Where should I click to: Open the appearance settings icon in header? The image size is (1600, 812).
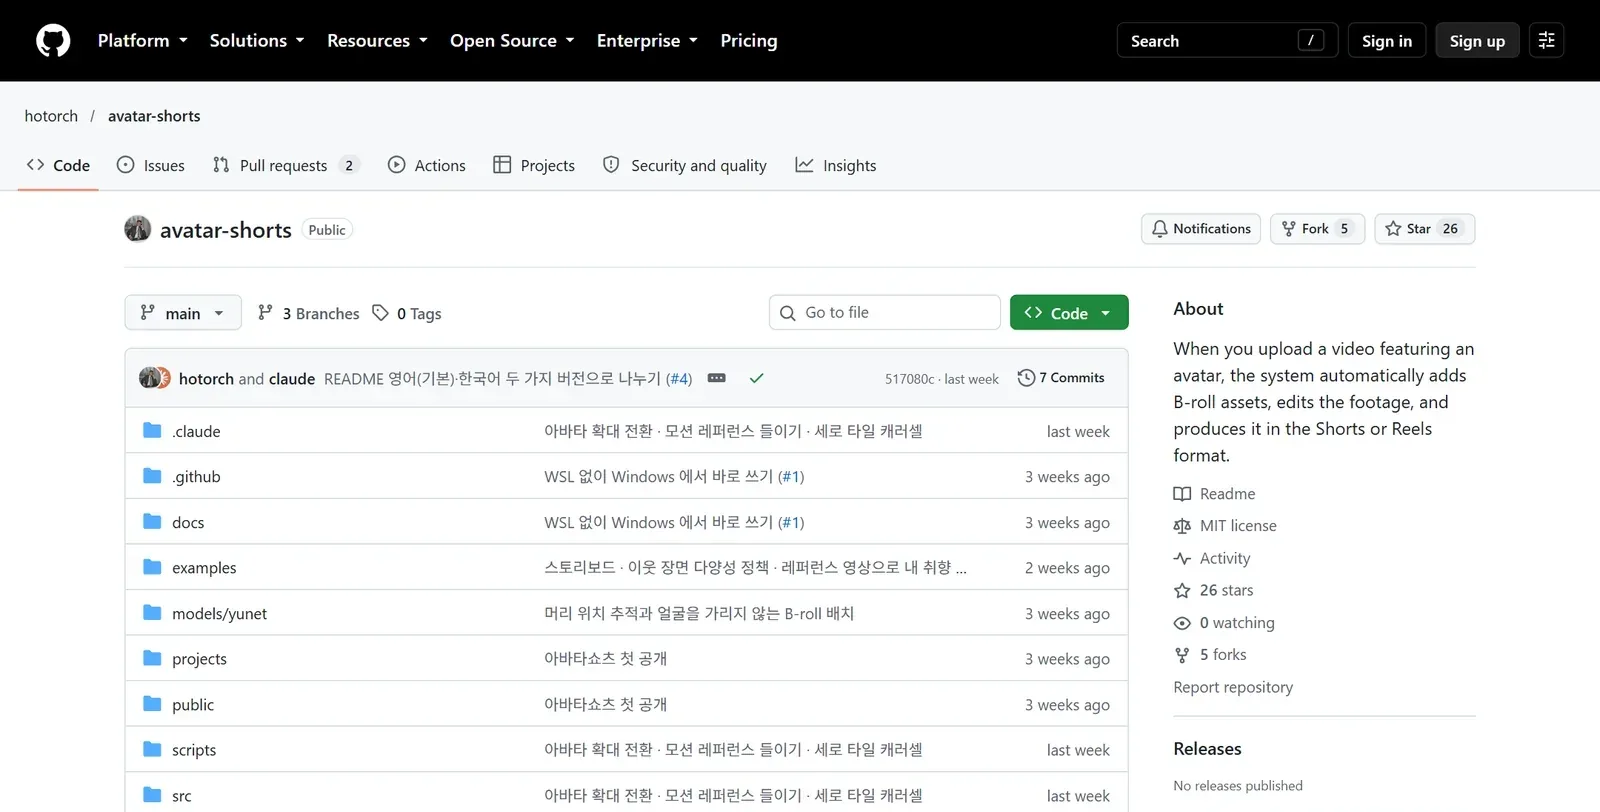(x=1546, y=41)
